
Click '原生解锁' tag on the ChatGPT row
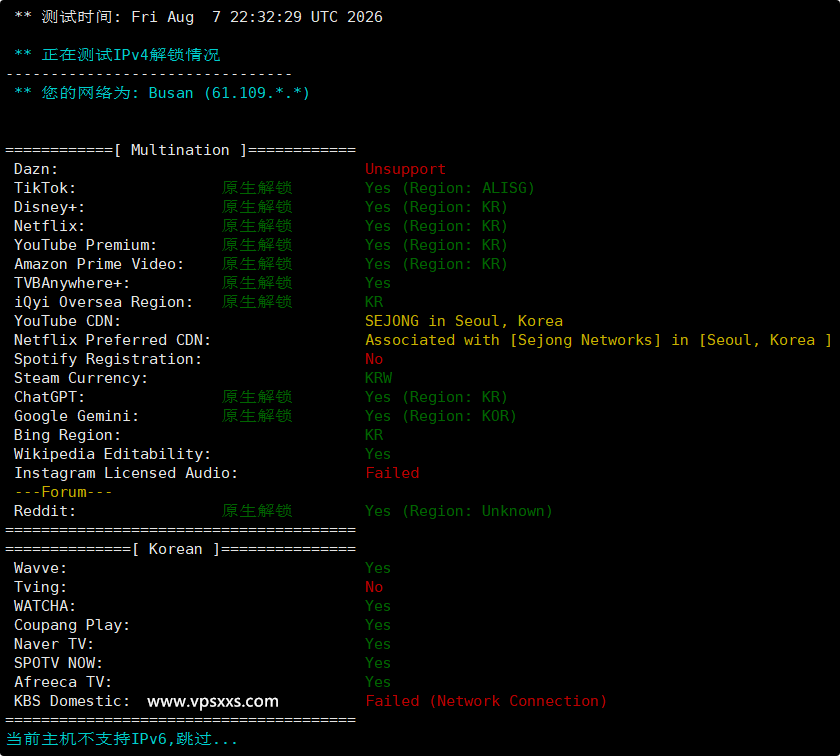pyautogui.click(x=257, y=397)
